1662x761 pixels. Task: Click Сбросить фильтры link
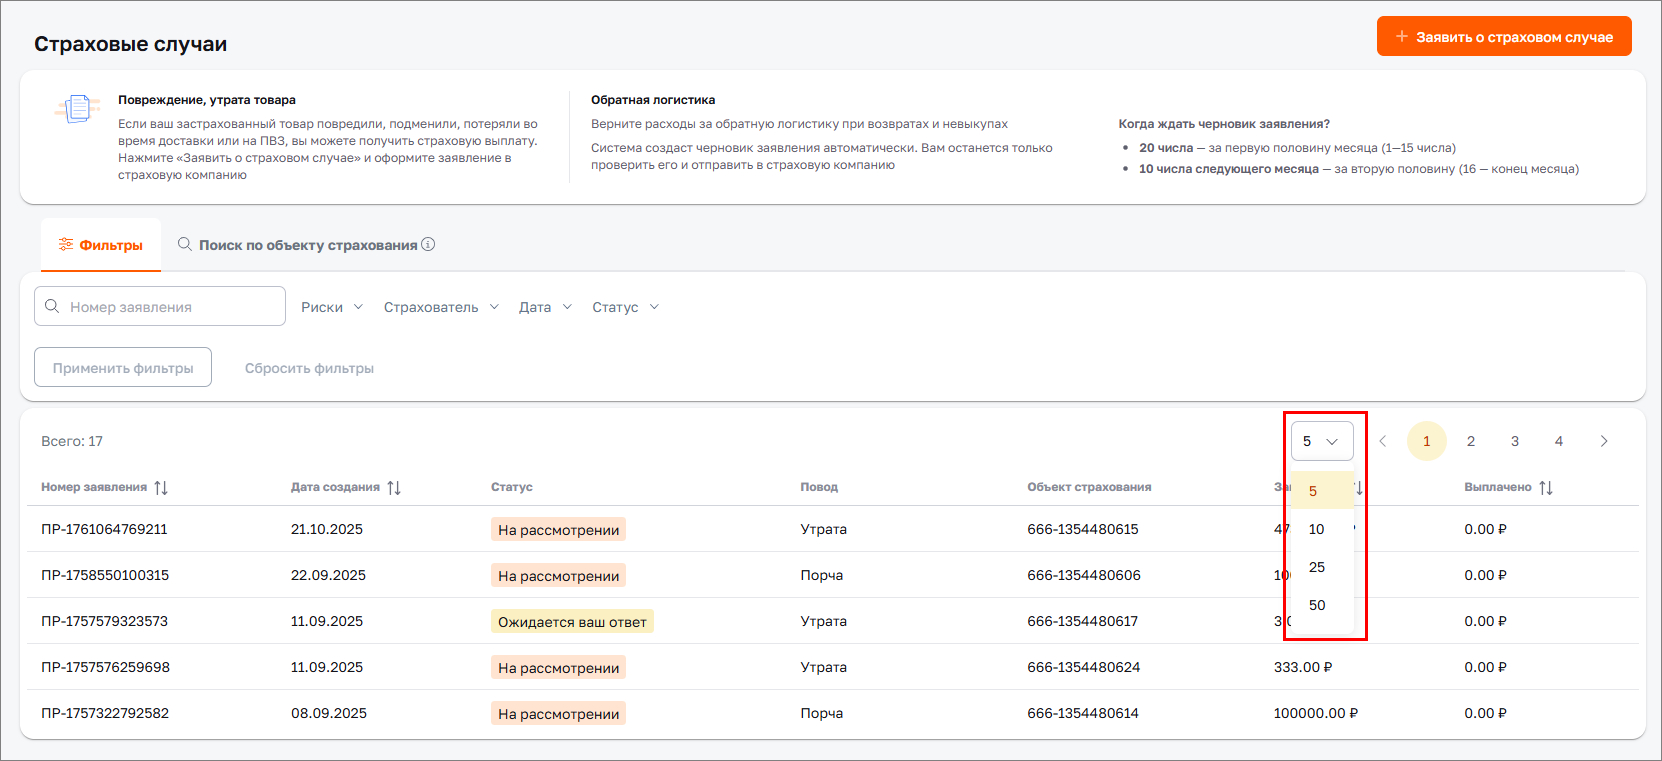[x=309, y=368]
